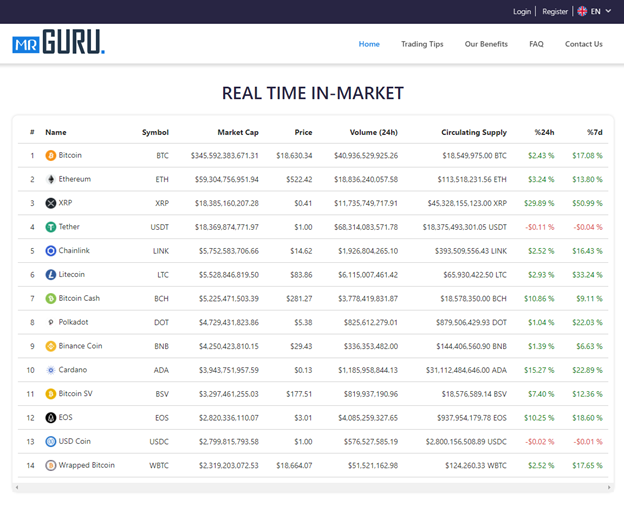Image resolution: width=624 pixels, height=505 pixels.
Task: Click Bitcoin SV price $177.51
Action: [x=299, y=394]
